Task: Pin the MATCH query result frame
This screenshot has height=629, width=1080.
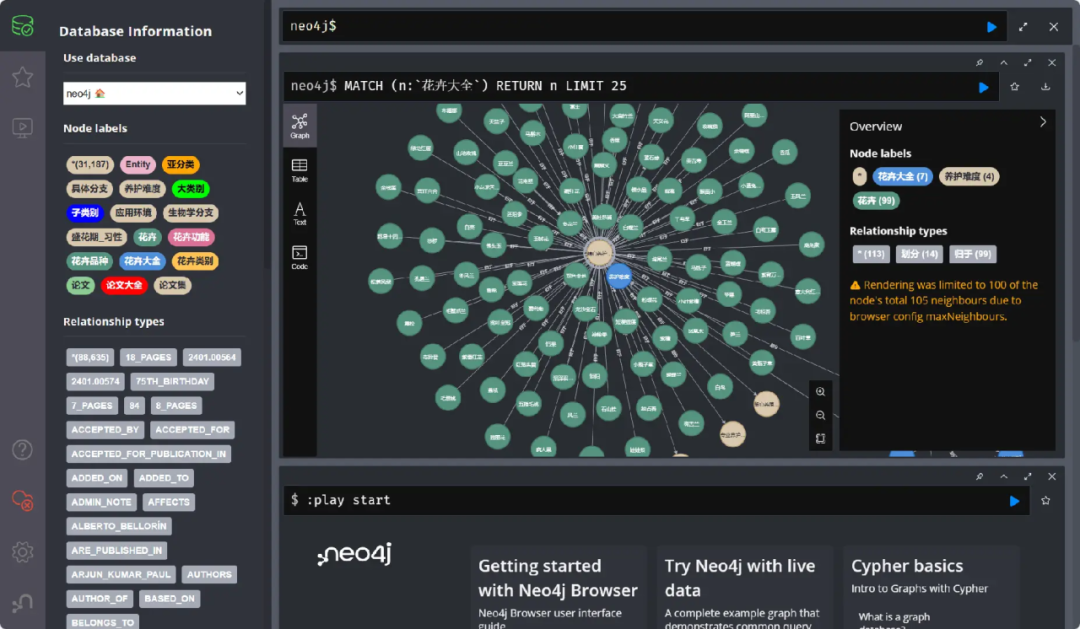Action: [x=979, y=63]
